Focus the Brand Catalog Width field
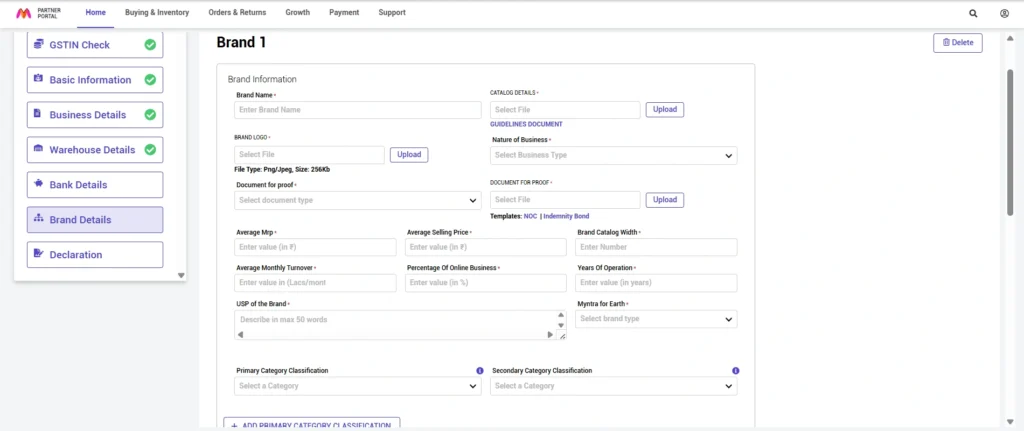The image size is (1024, 431). click(656, 247)
